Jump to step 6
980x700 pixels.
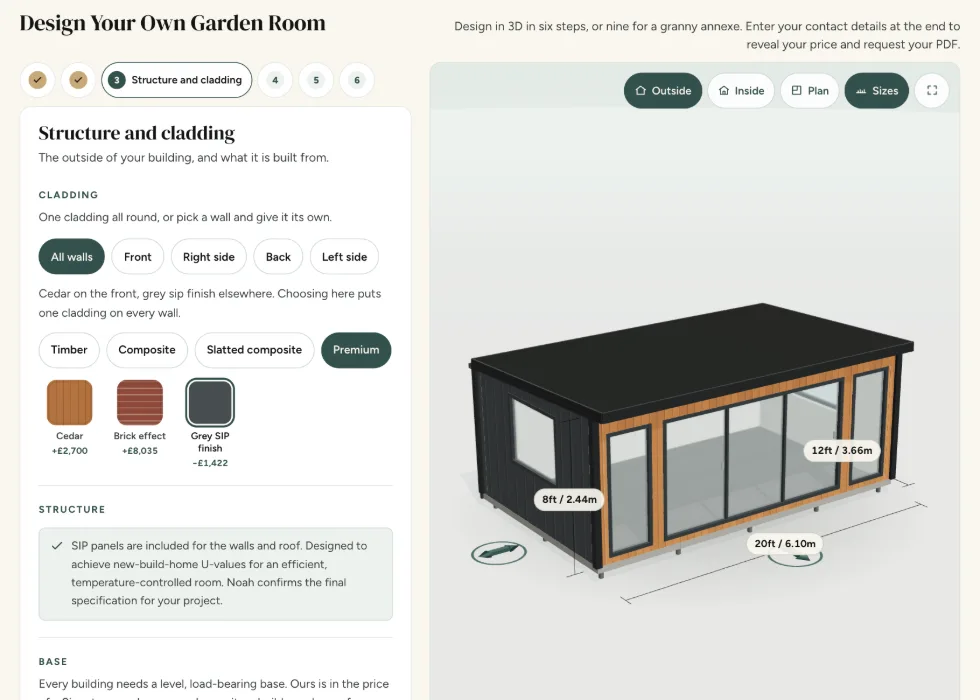[357, 80]
